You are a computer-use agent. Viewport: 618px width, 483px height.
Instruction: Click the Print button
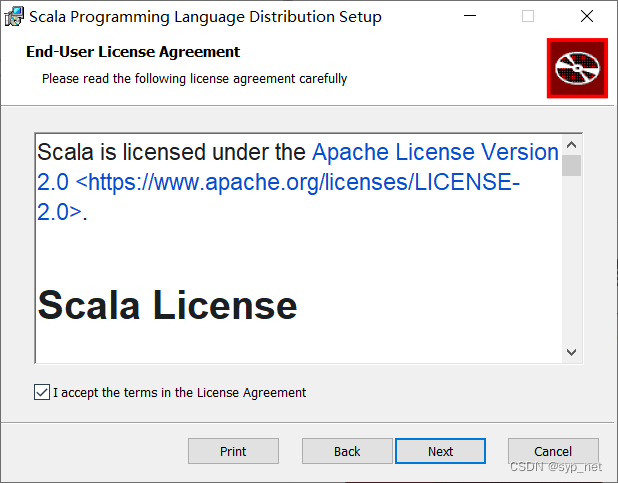(233, 451)
